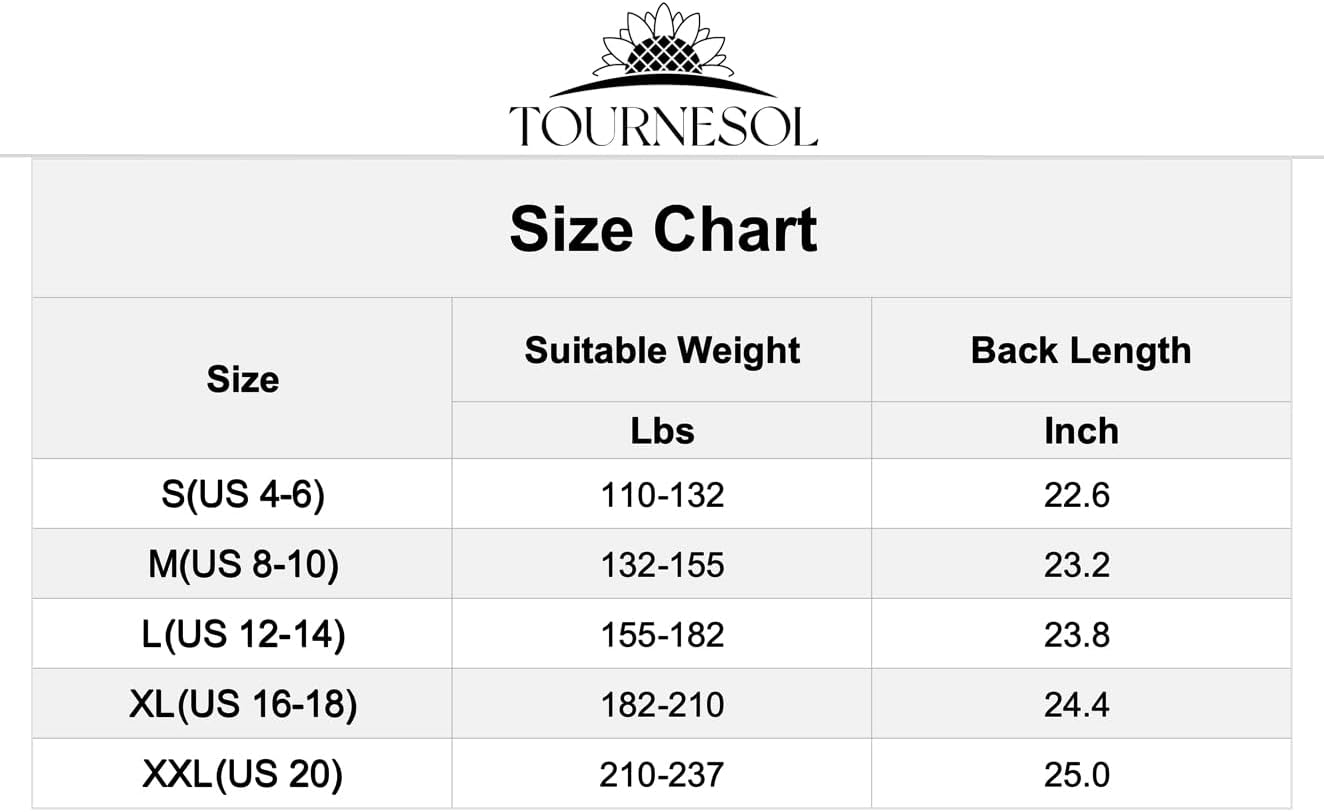
Task: Click the 22.6 back length value
Action: tap(1077, 495)
